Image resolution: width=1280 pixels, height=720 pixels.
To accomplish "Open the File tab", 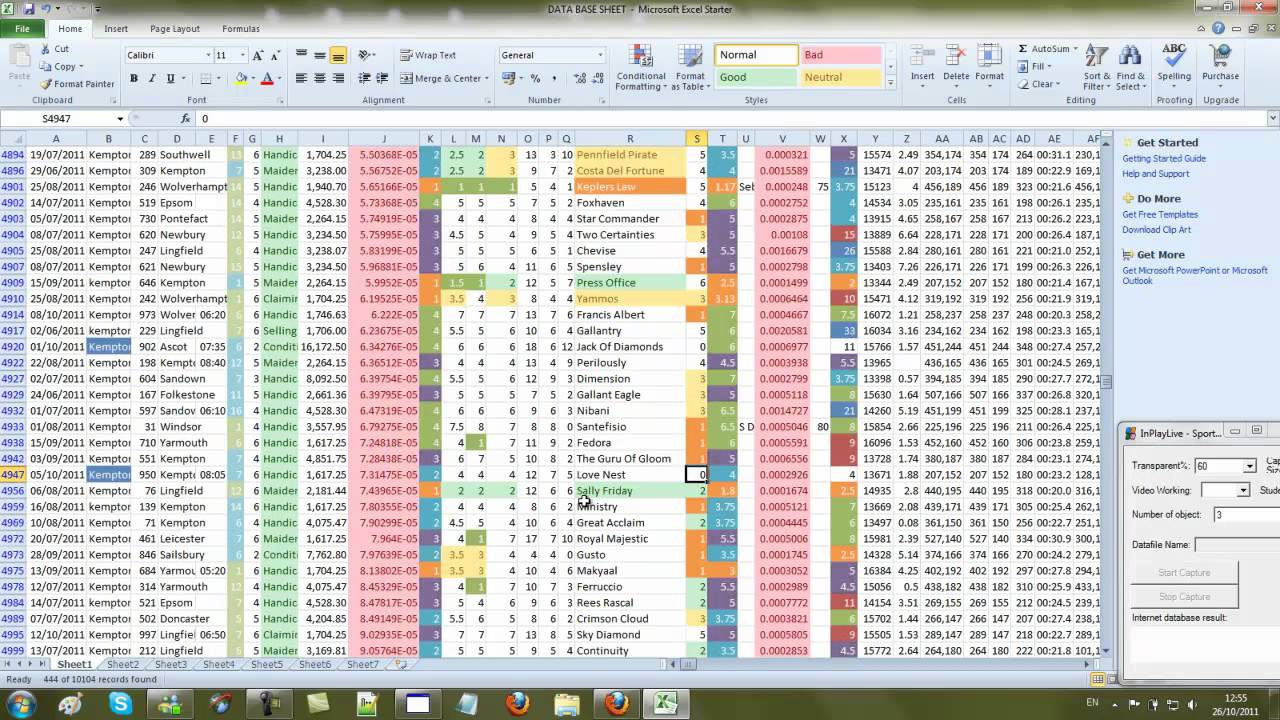I will tap(22, 29).
